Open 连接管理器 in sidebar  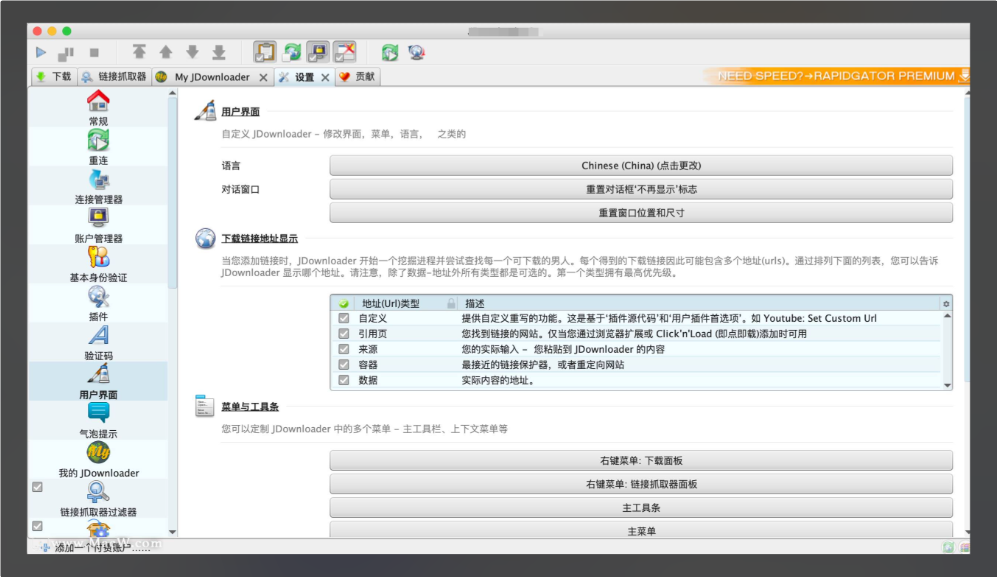tap(98, 186)
